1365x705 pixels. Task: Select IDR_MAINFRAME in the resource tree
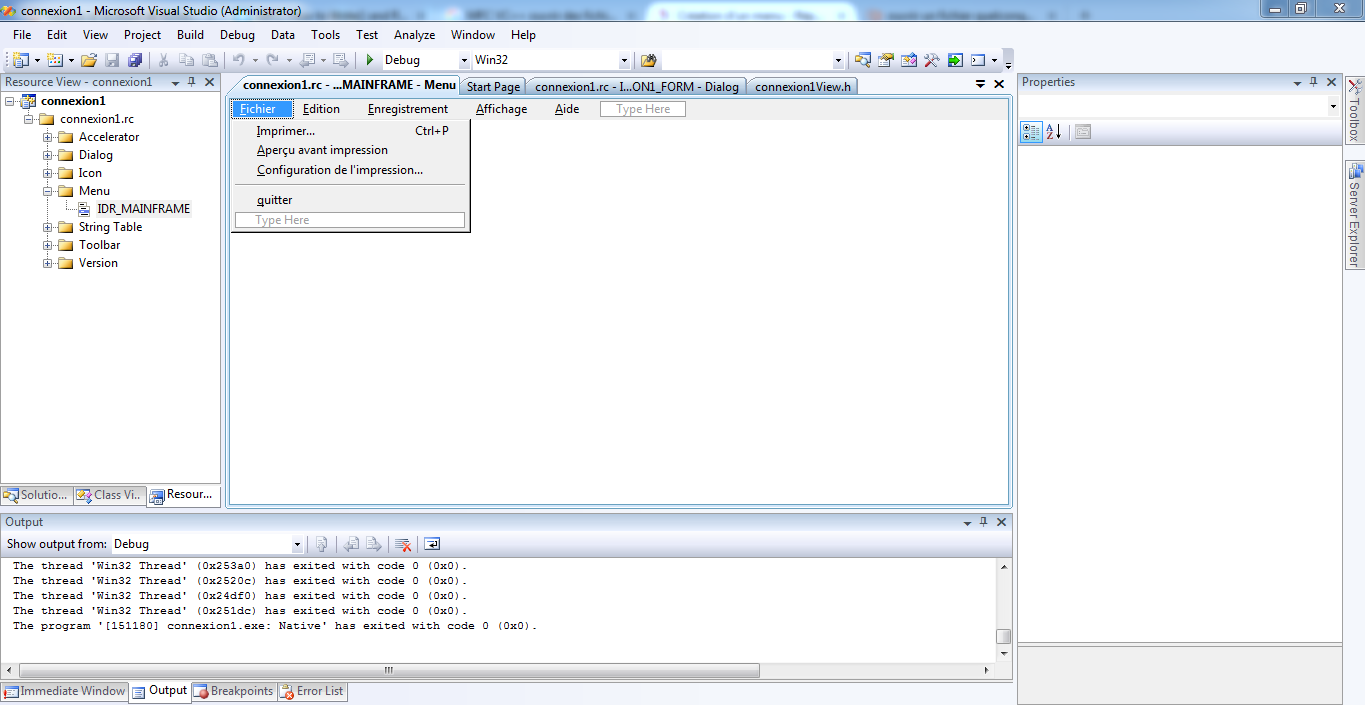[143, 209]
